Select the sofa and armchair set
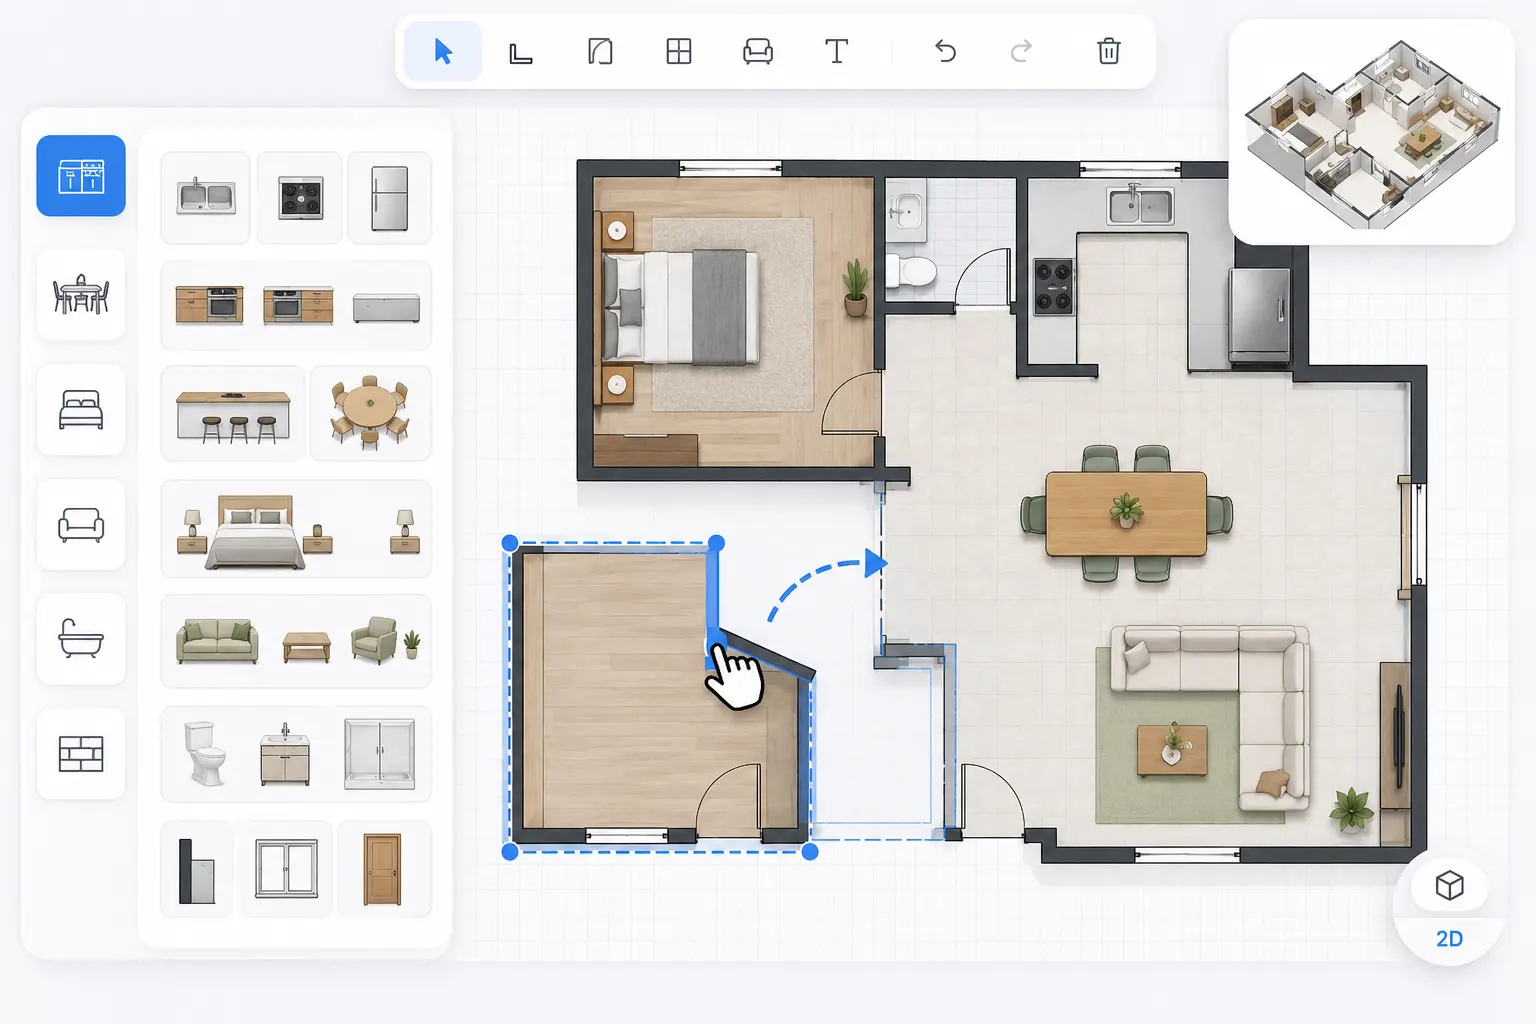This screenshot has height=1024, width=1536. coord(296,641)
